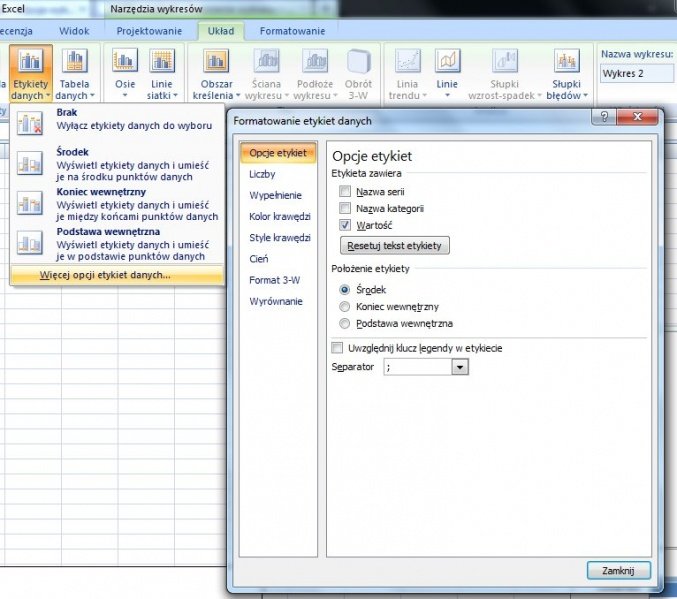Select the Podstawa wewnętrzna radio button
This screenshot has height=599, width=677.
pyautogui.click(x=345, y=324)
